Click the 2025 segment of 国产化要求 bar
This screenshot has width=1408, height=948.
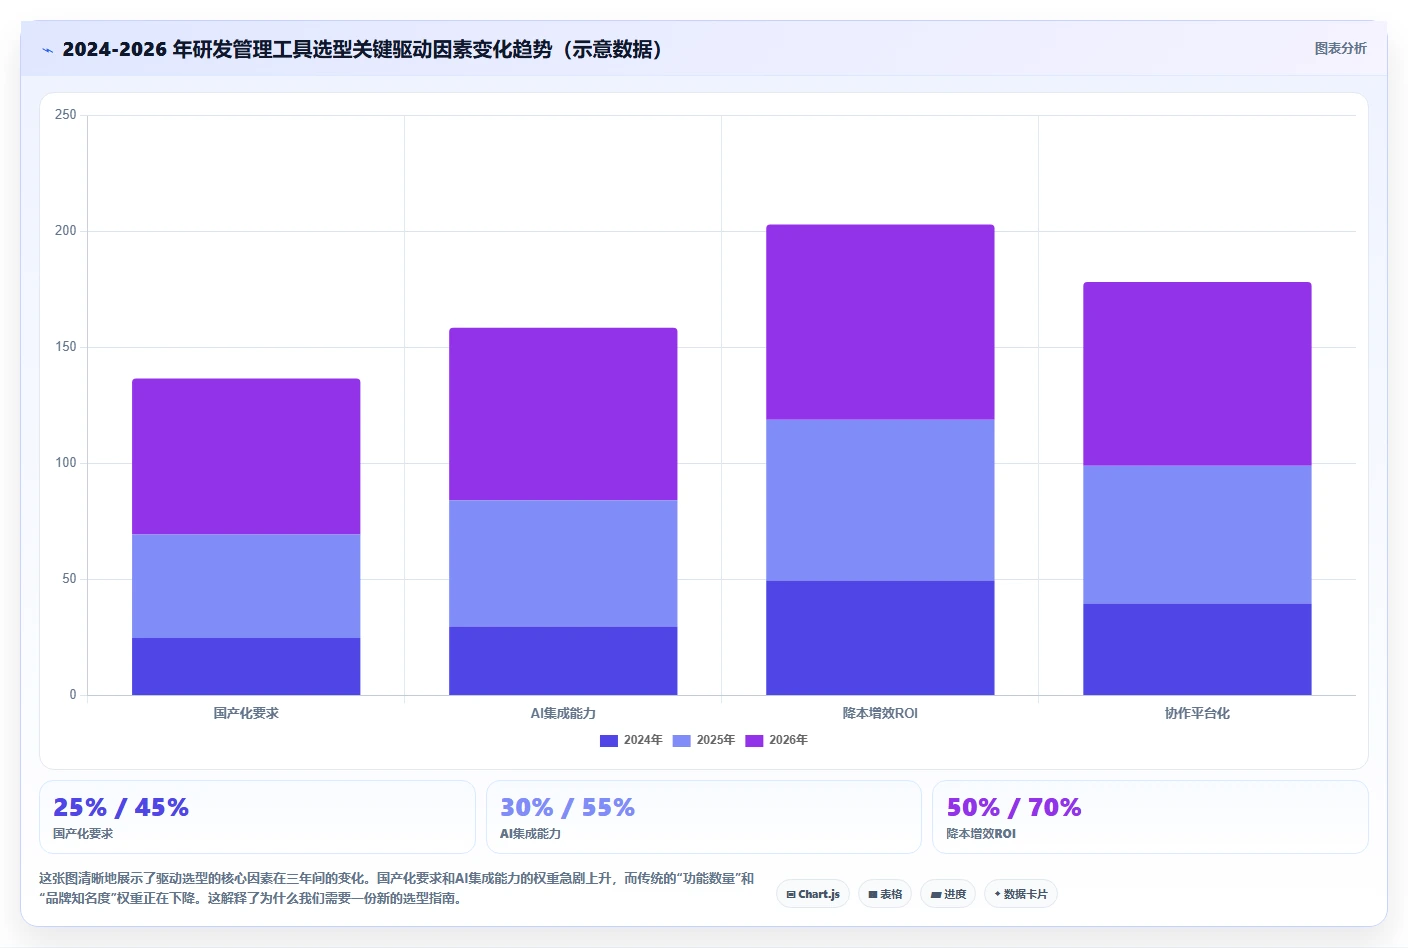point(246,586)
